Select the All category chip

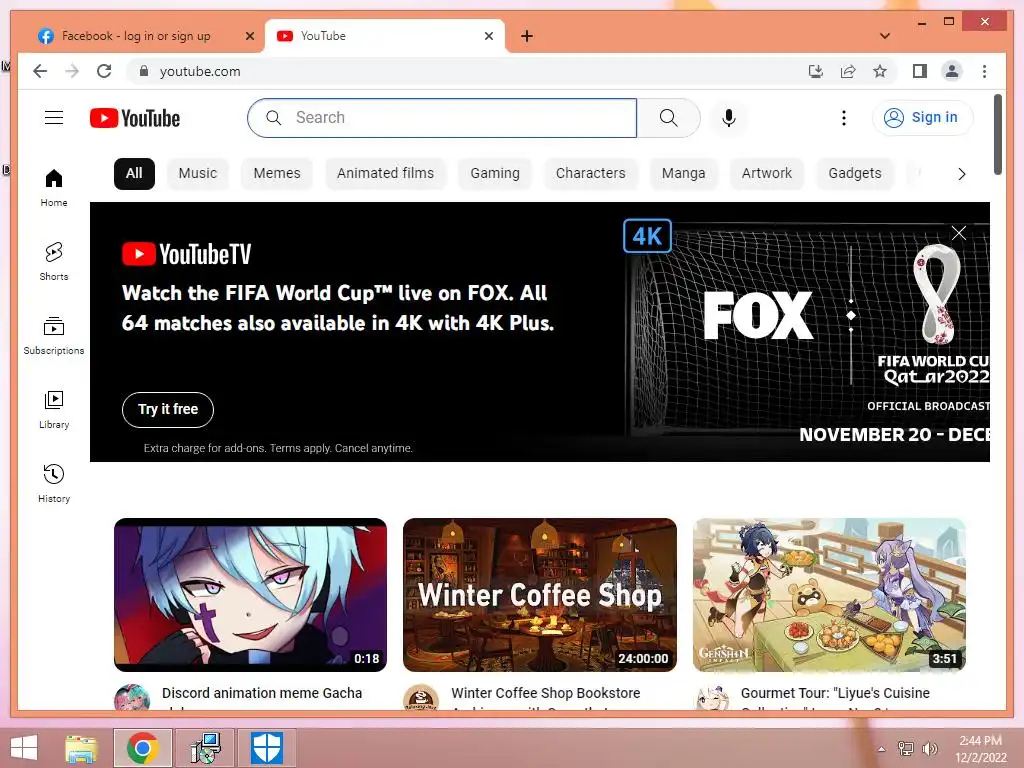click(x=134, y=173)
